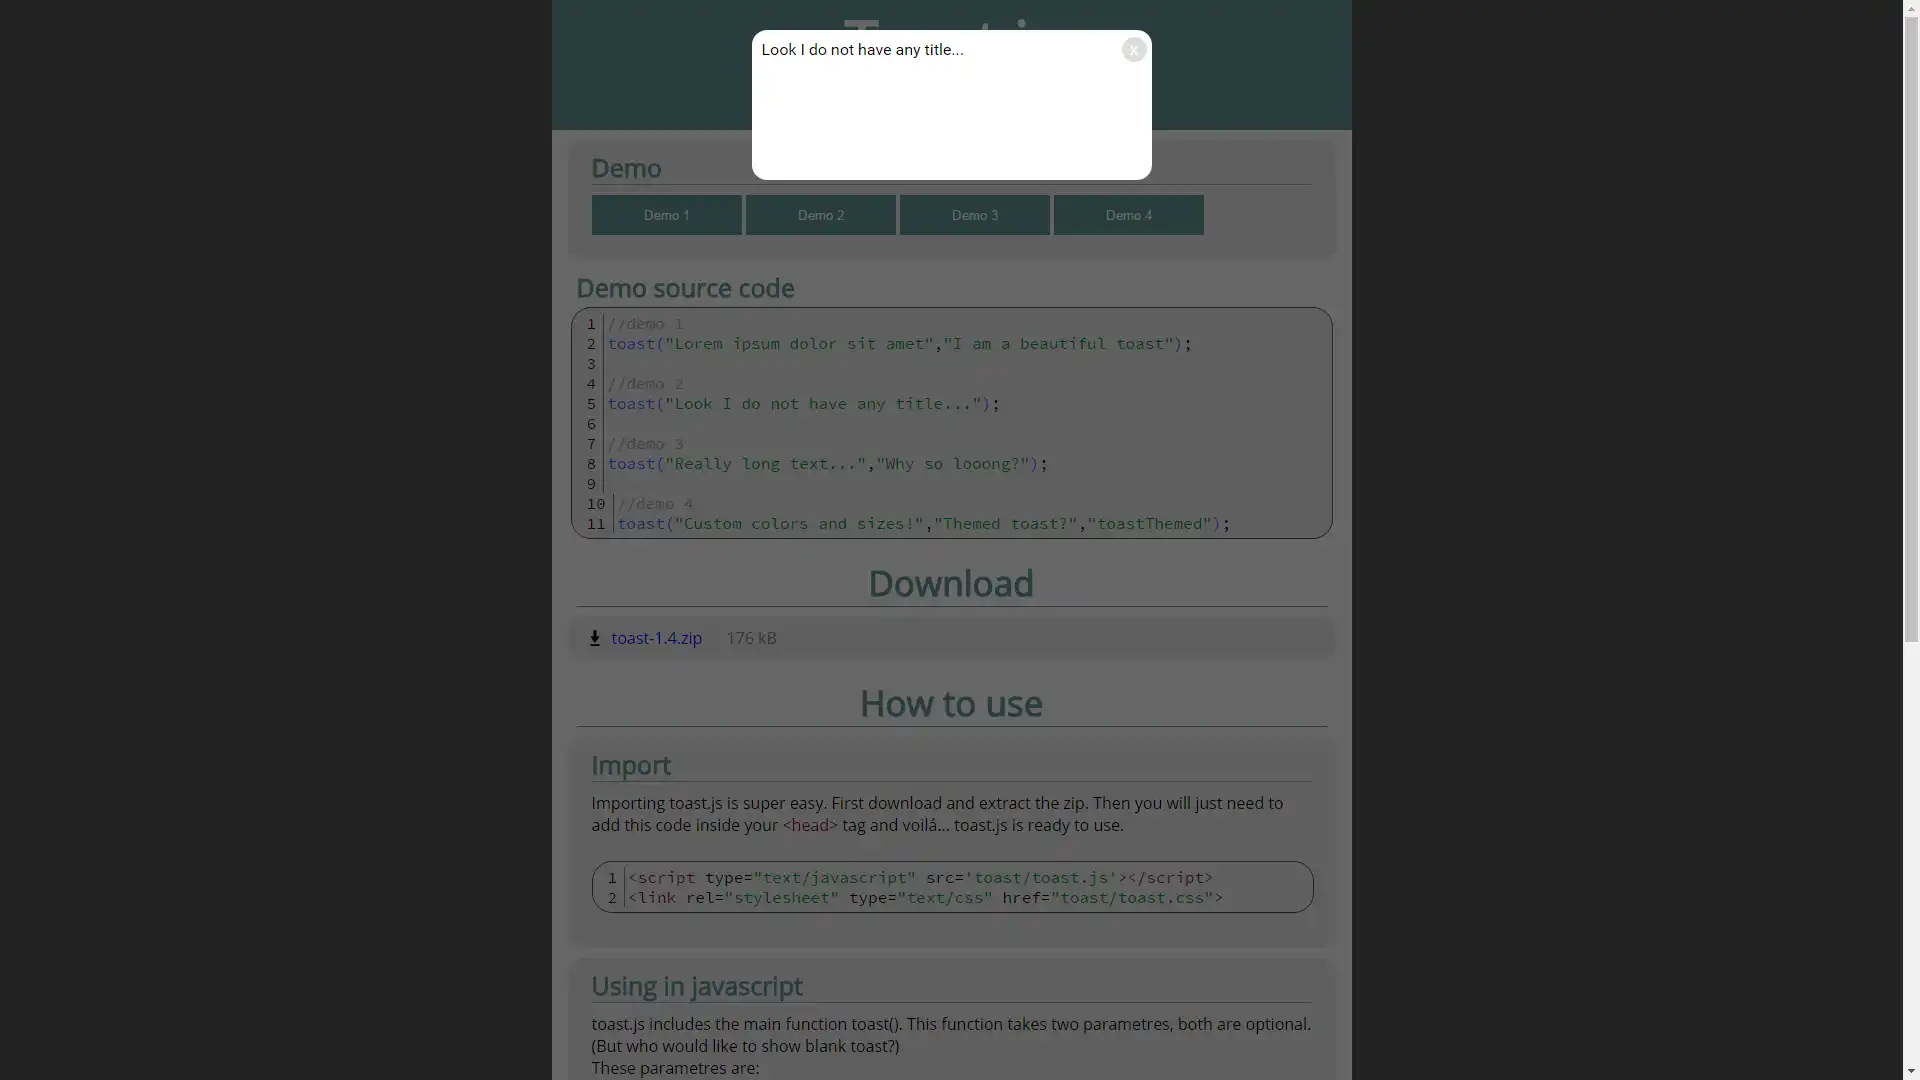This screenshot has height=1080, width=1920.
Task: Close the toast popup with the x button
Action: point(1133,50)
